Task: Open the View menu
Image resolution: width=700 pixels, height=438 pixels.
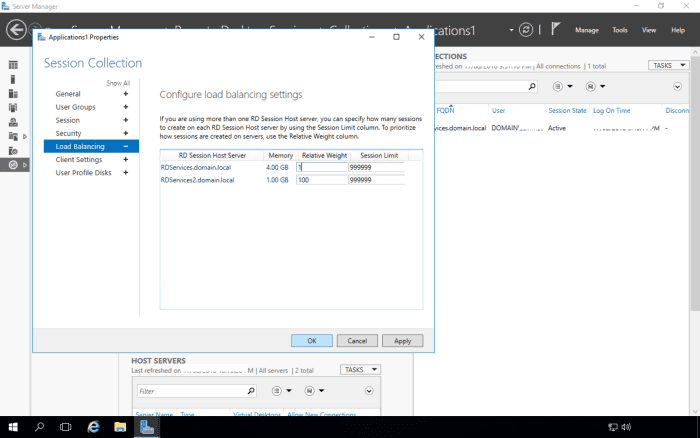Action: (x=649, y=30)
